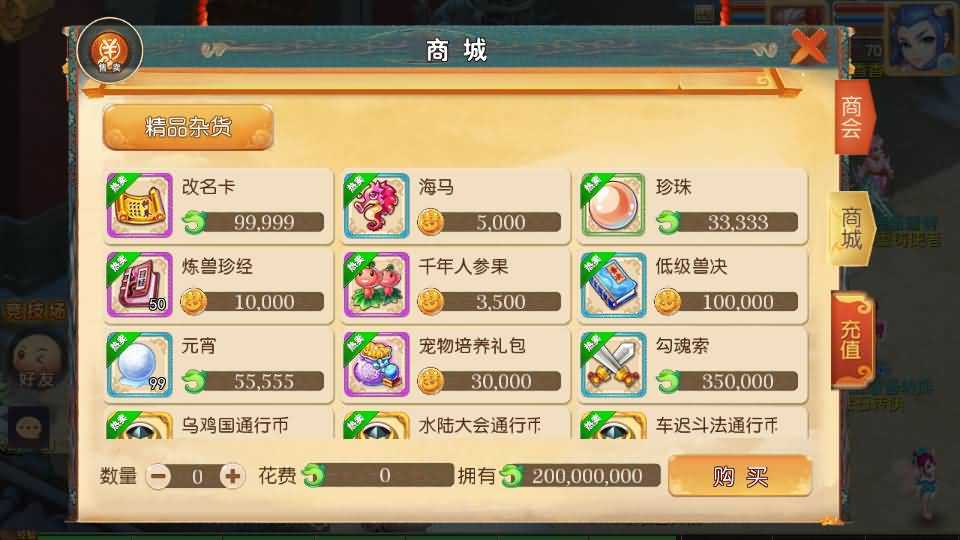Select the 宠物培养礼包 purple bag icon
Viewport: 960px width, 540px height.
[x=377, y=365]
